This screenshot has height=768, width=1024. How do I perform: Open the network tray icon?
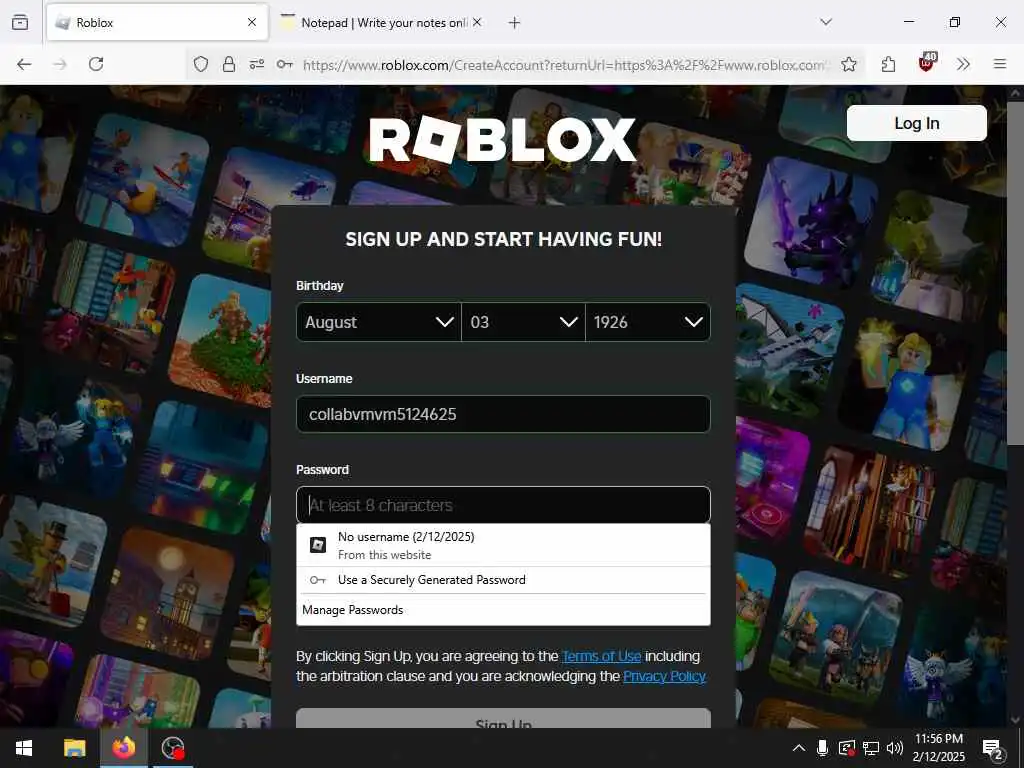coord(871,748)
